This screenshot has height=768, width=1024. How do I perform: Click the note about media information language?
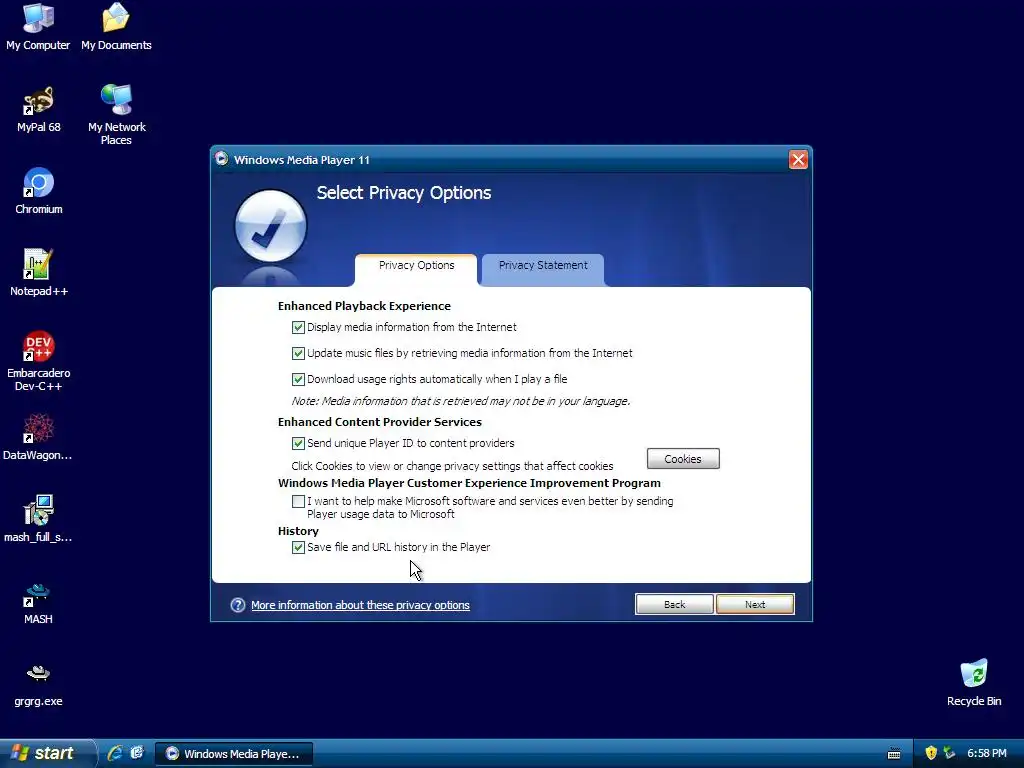460,401
